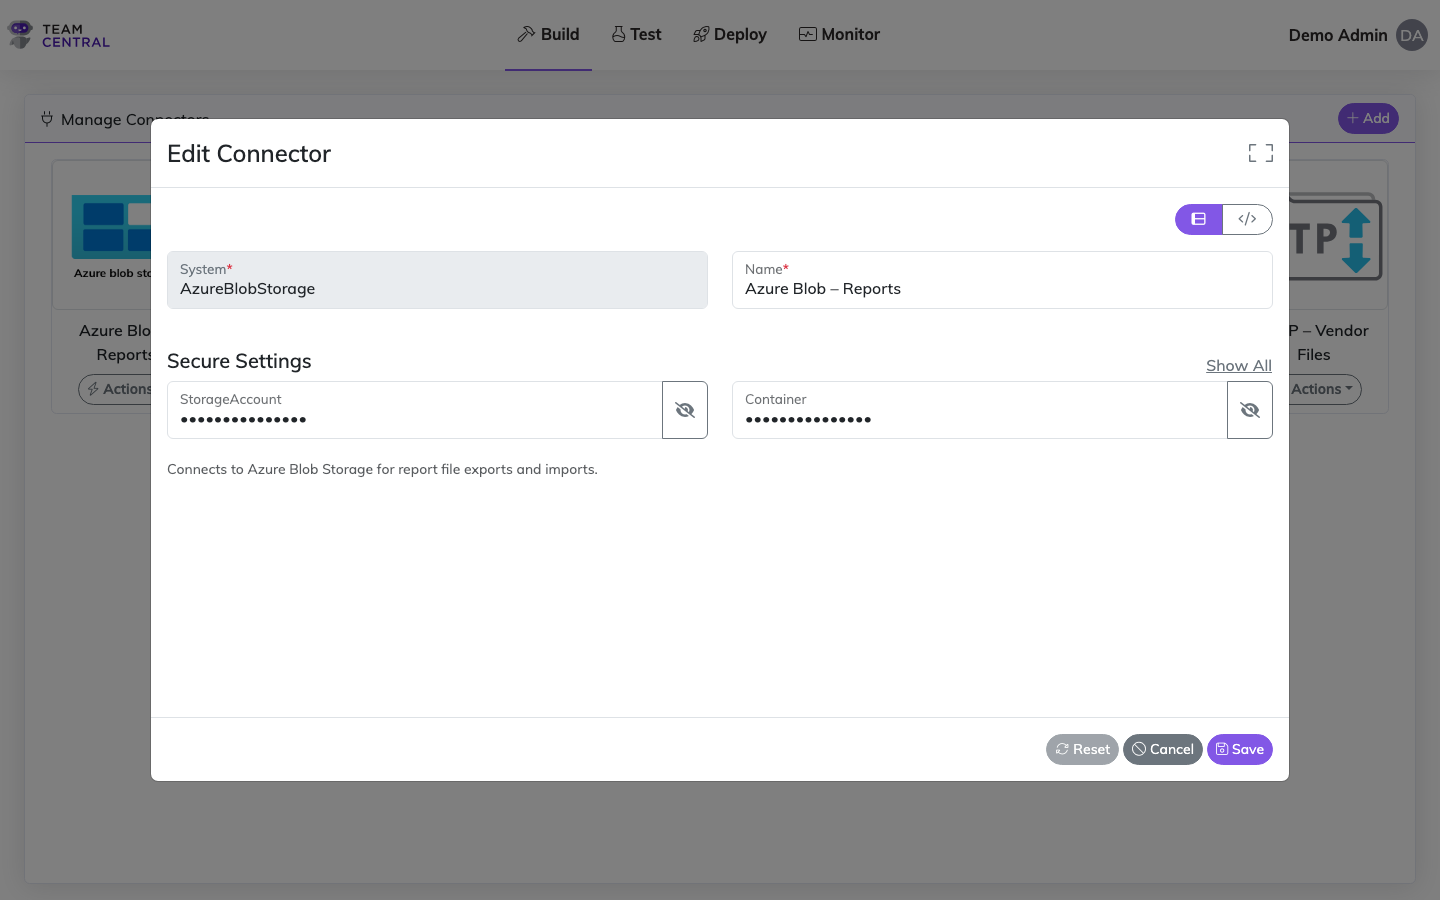Reveal the StorageAccount secret value
1440x900 pixels.
pyautogui.click(x=684, y=409)
